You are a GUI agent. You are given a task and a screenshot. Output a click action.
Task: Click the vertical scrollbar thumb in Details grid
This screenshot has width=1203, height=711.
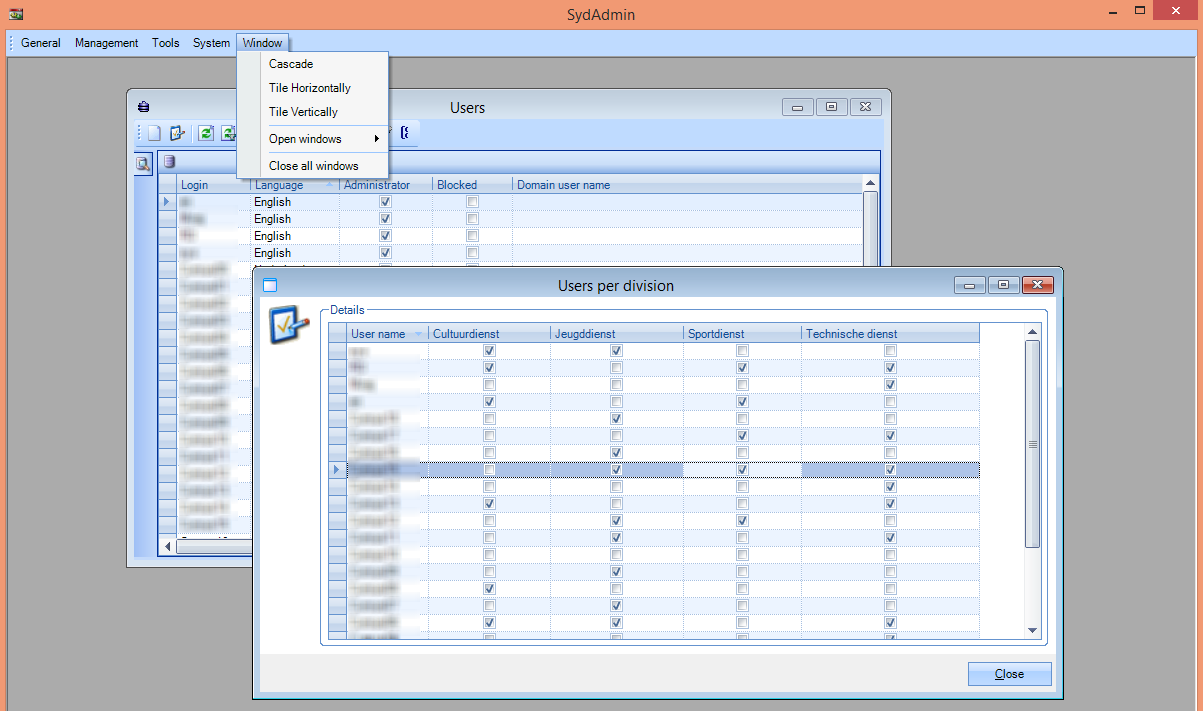point(1032,443)
